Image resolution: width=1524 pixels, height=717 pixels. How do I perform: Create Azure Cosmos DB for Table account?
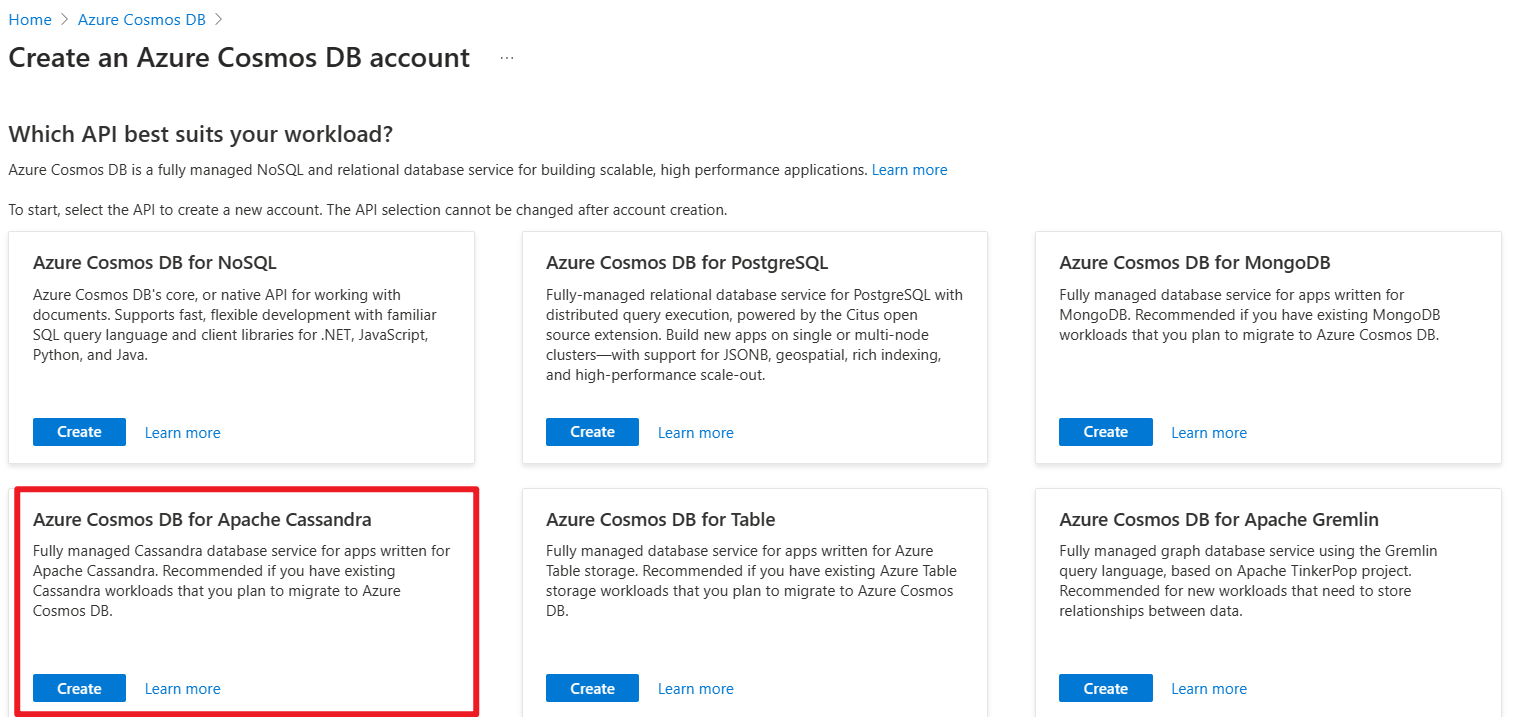coord(592,688)
